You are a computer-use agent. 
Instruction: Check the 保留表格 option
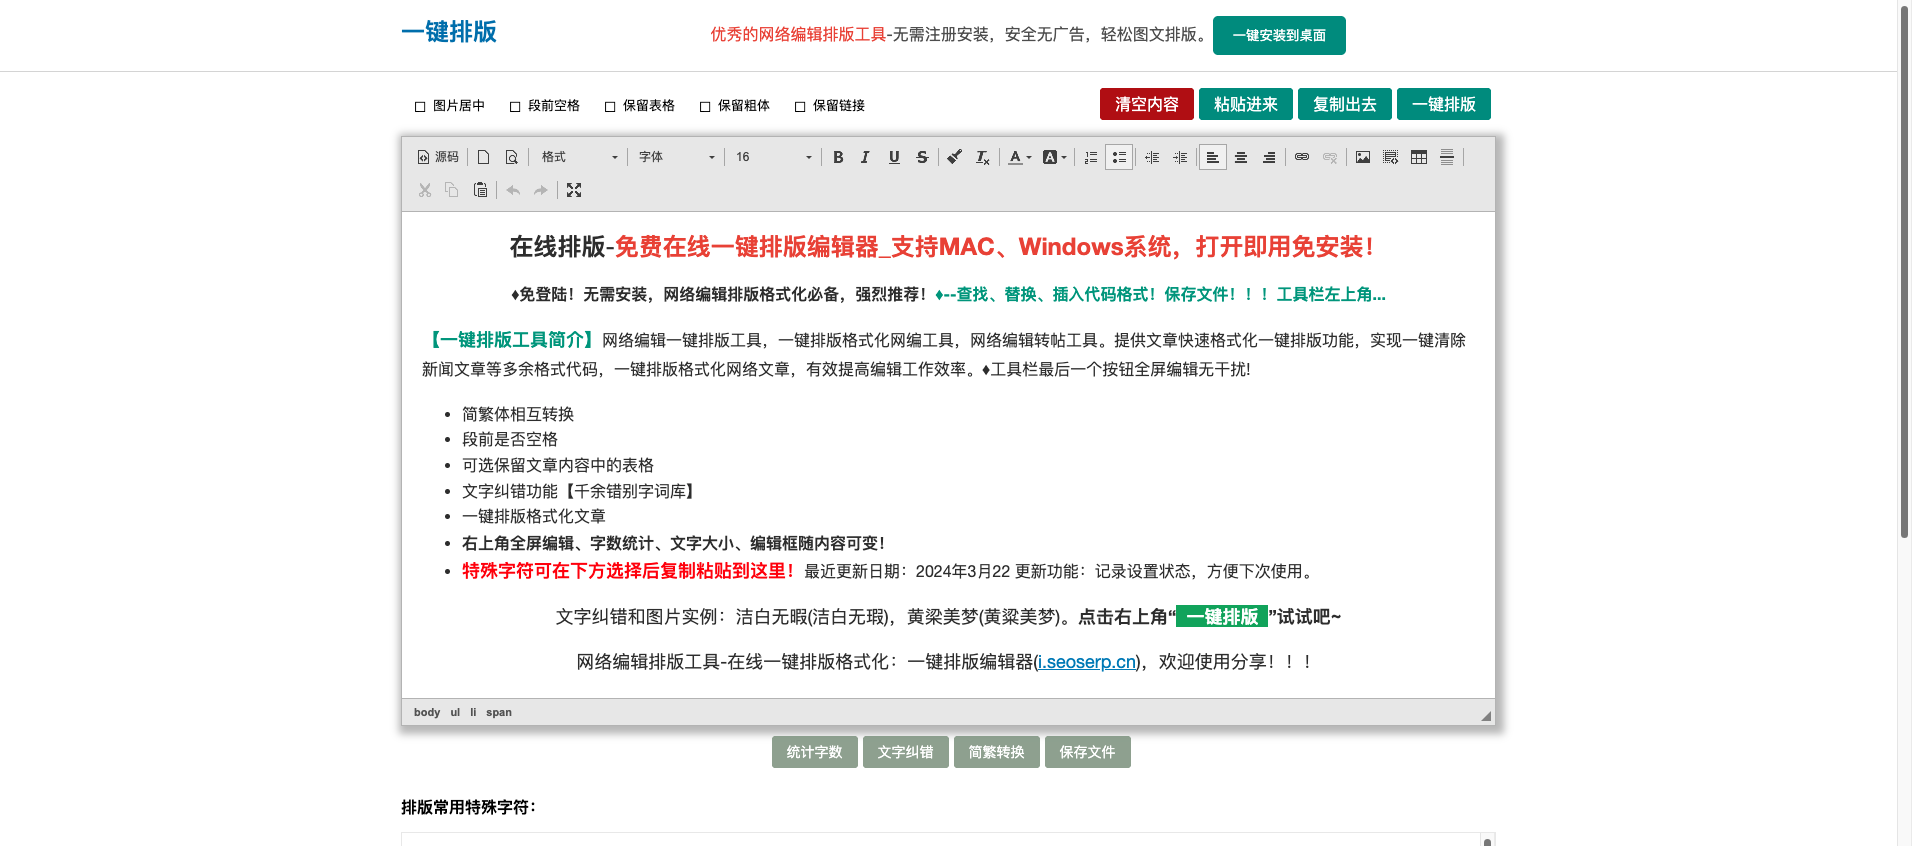610,106
